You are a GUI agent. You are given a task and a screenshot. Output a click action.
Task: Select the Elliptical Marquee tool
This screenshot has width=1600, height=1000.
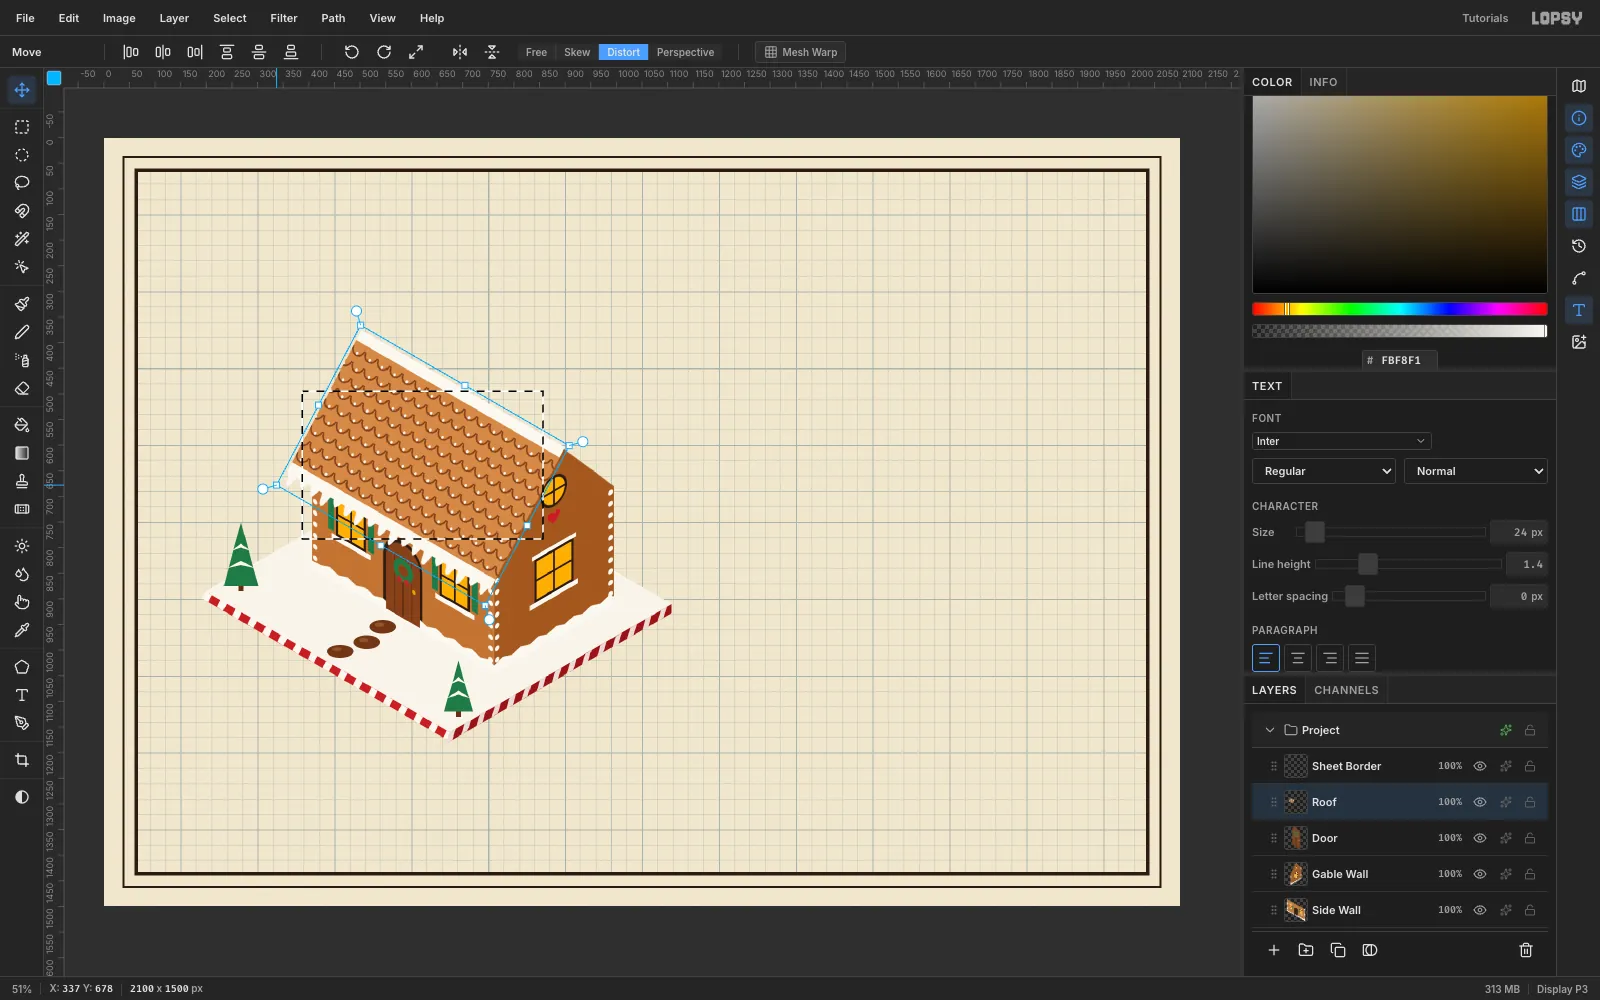[x=22, y=155]
